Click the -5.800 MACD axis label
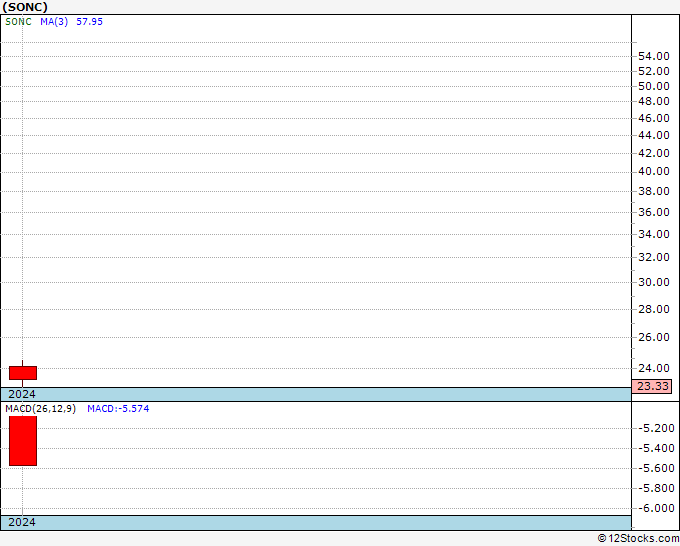The height and width of the screenshot is (546, 680). coord(656,488)
